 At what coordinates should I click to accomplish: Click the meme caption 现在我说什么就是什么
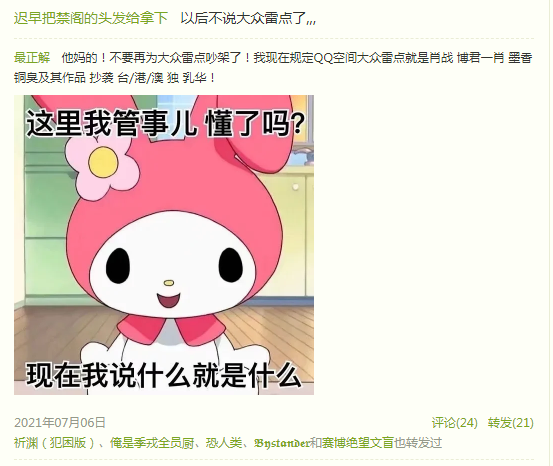(164, 375)
